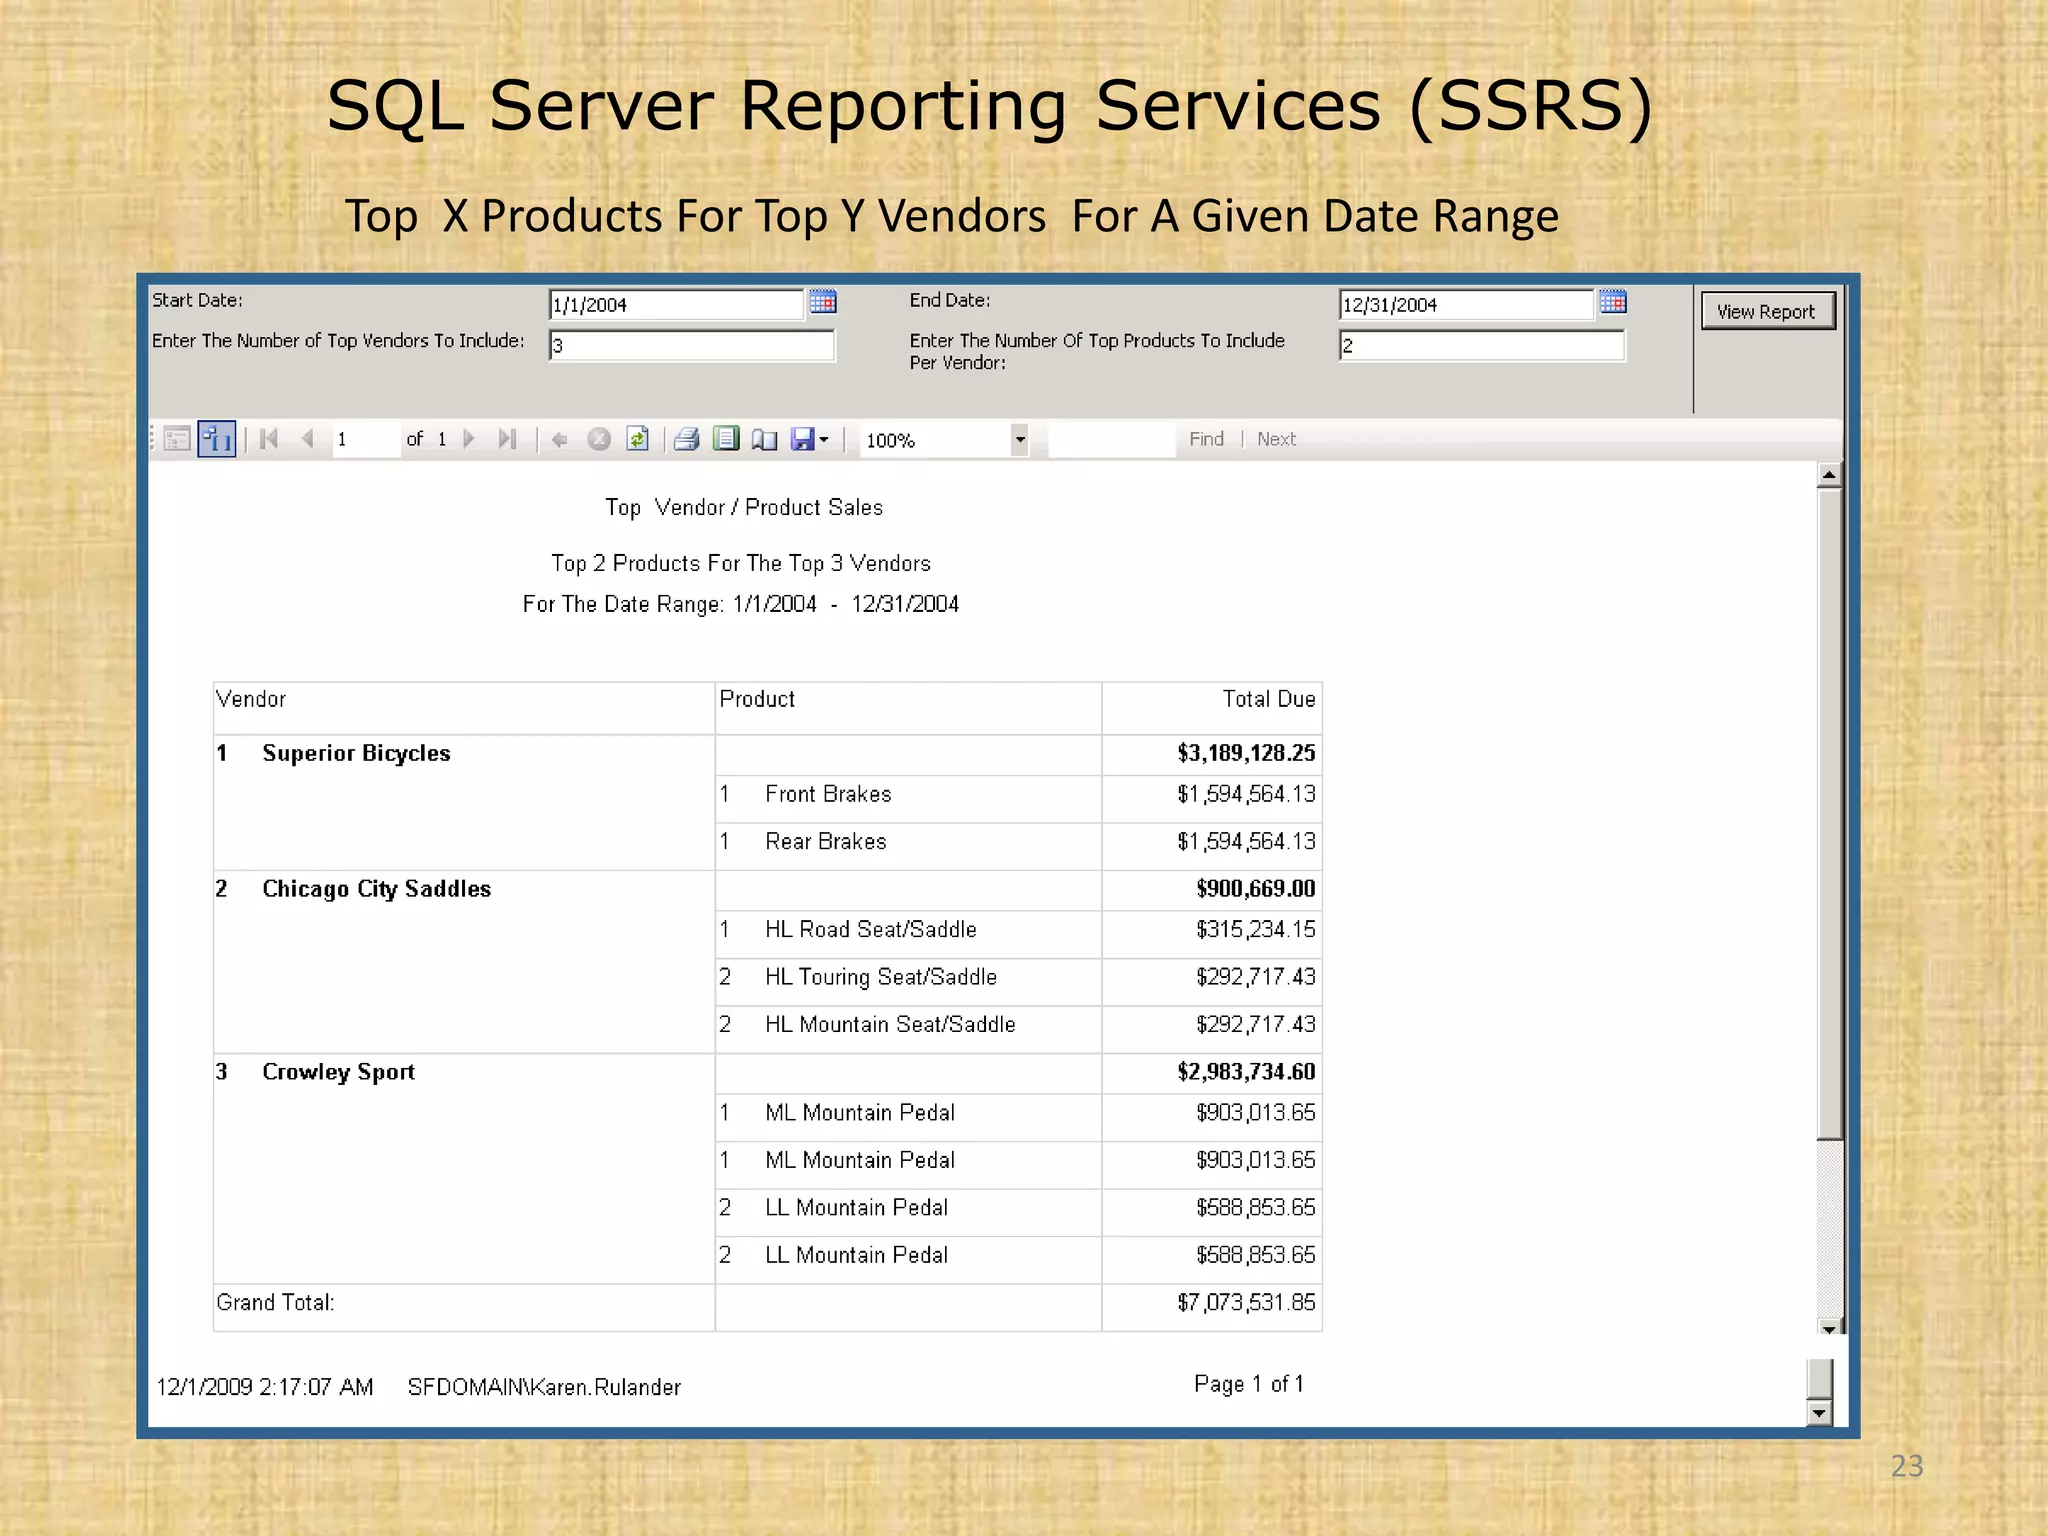Click the Vendor column header
Image resolution: width=2048 pixels, height=1536 pixels.
[x=251, y=699]
